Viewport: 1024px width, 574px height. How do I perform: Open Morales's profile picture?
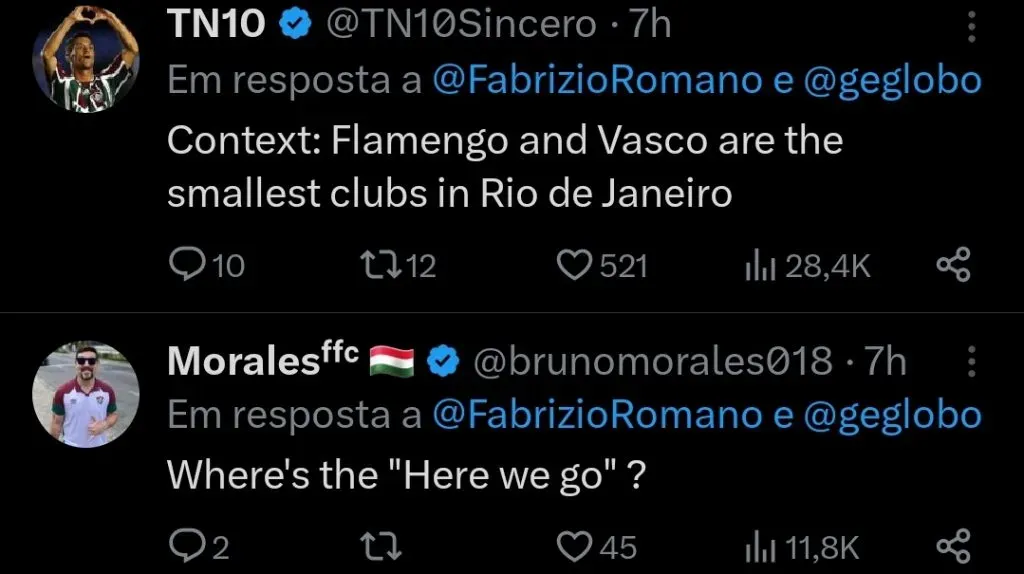pyautogui.click(x=85, y=393)
